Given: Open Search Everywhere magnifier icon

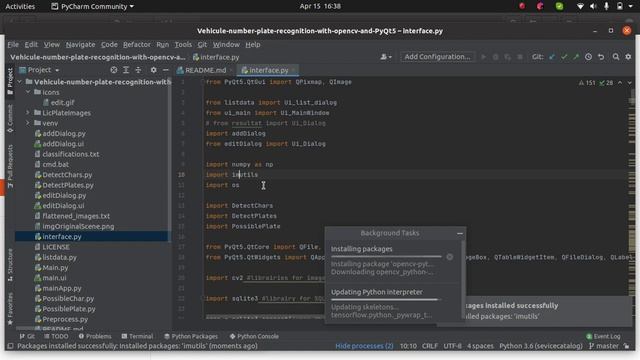Looking at the screenshot, I should coord(616,57).
